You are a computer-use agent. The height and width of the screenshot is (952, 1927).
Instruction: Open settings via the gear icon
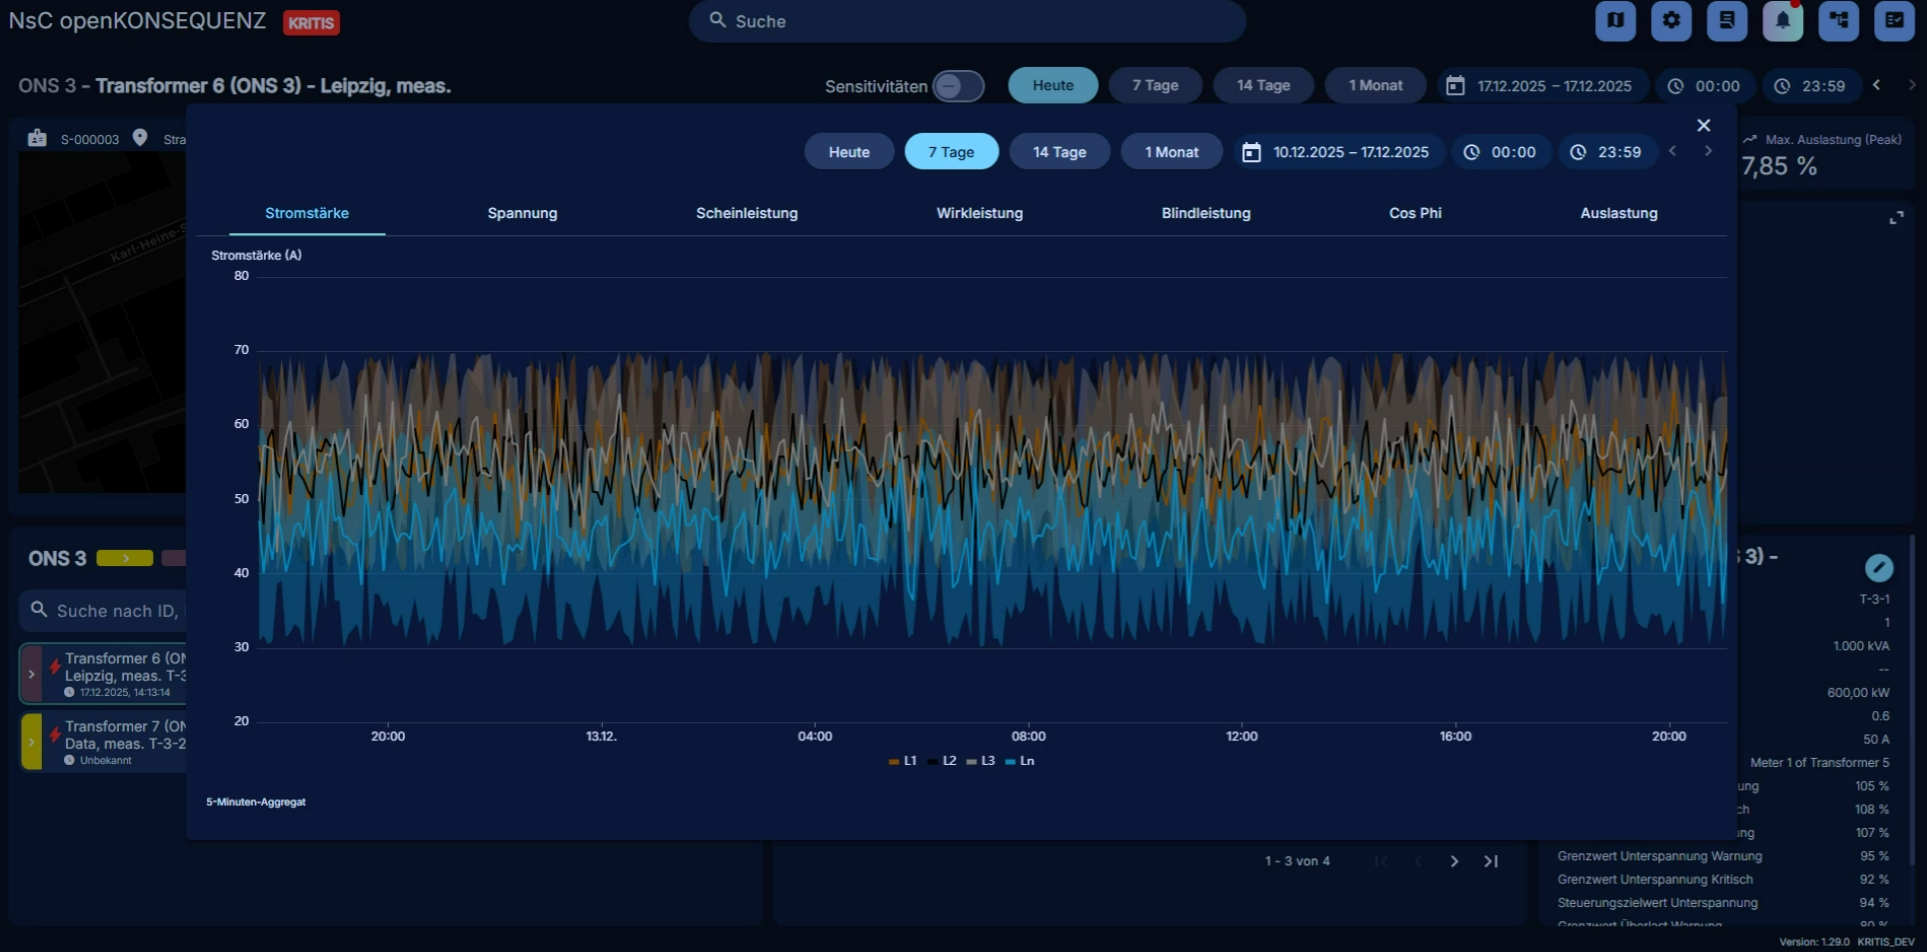tap(1671, 21)
